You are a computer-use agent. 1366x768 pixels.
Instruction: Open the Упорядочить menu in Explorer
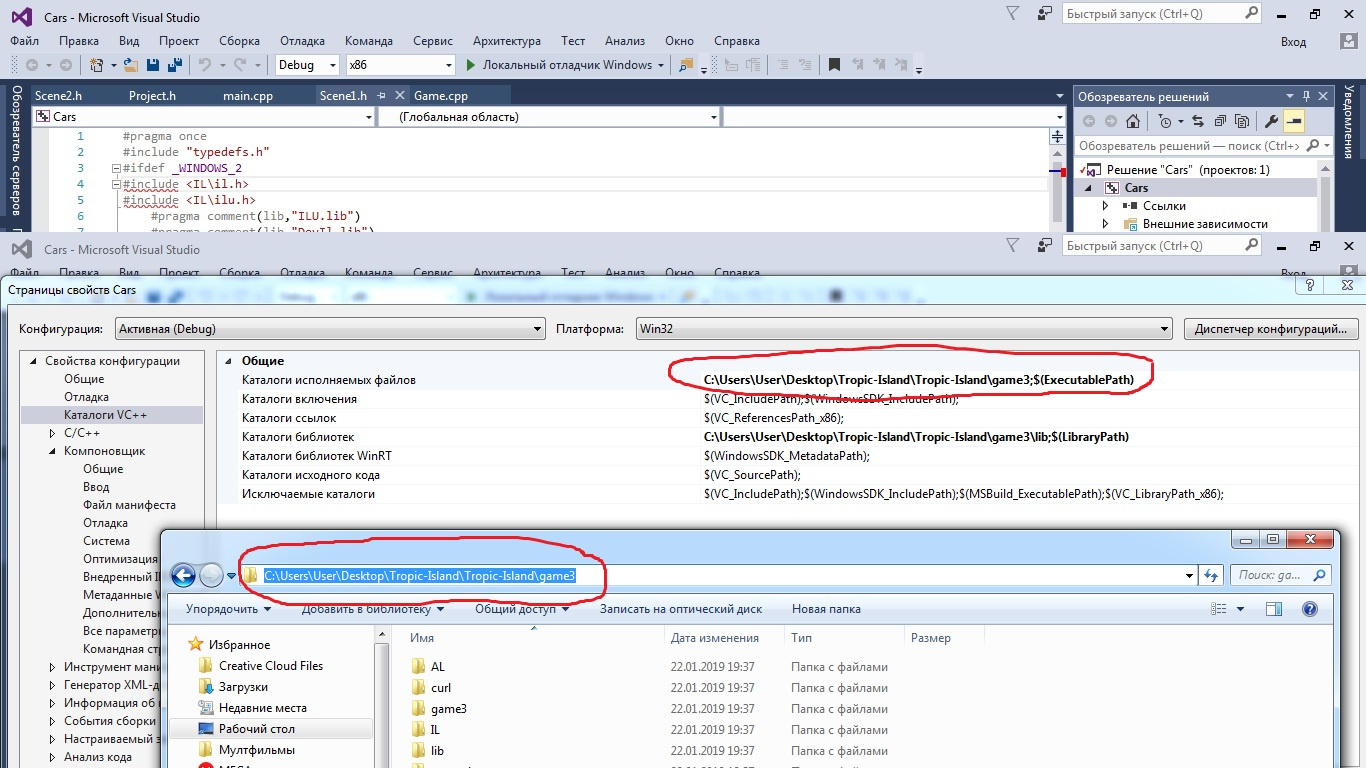pyautogui.click(x=228, y=609)
